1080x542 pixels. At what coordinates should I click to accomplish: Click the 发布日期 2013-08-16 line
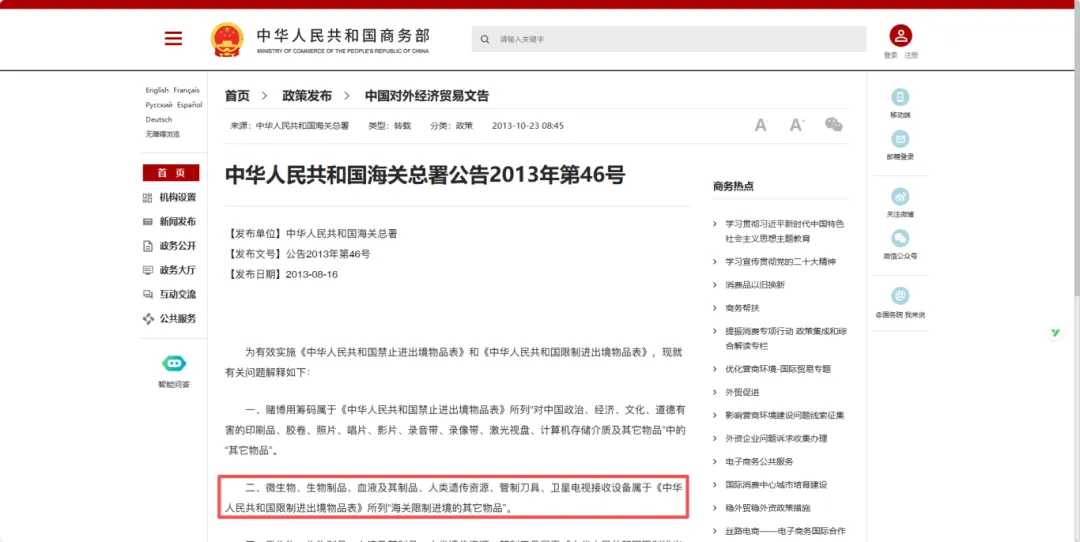tap(282, 274)
